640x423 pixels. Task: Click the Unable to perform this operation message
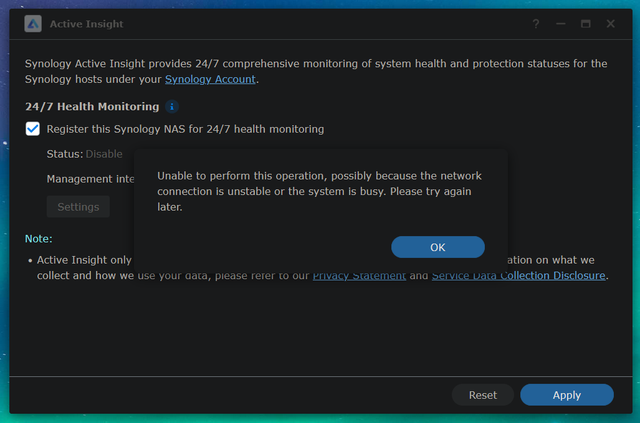click(x=319, y=191)
